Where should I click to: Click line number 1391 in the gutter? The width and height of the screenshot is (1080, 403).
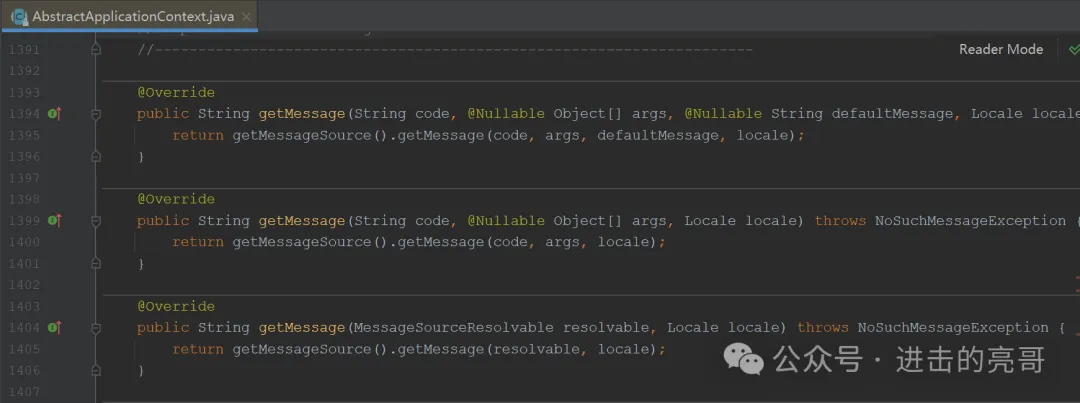point(23,50)
